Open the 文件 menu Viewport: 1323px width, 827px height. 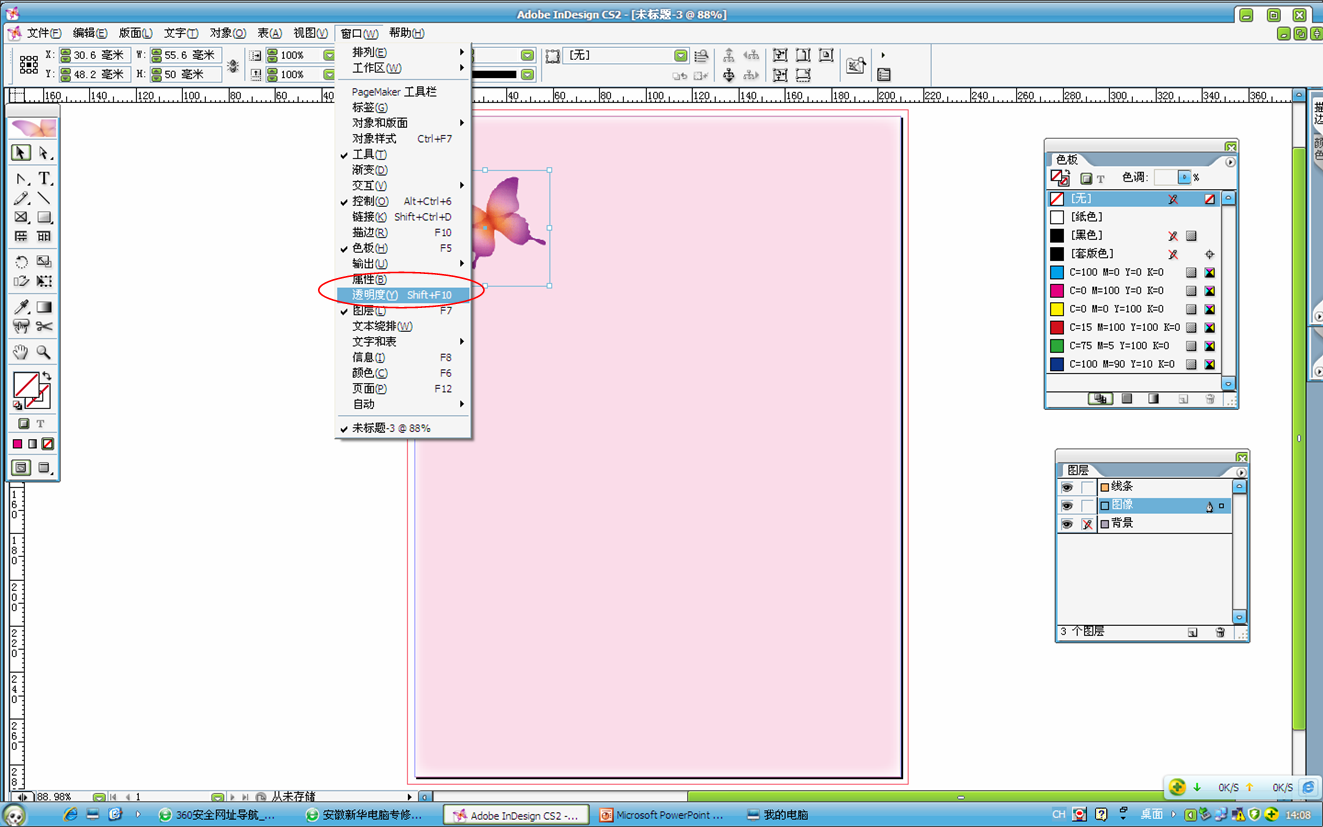pos(42,33)
